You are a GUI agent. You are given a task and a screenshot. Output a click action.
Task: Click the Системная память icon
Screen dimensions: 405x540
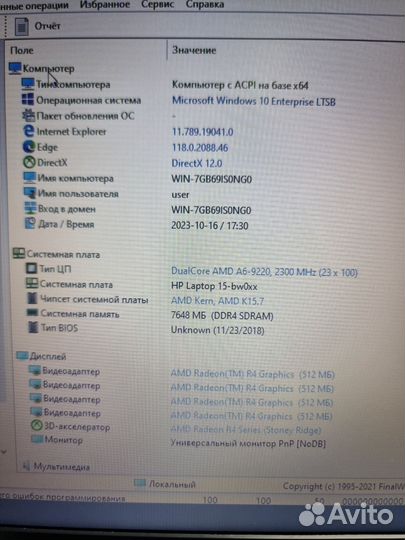tap(33, 313)
